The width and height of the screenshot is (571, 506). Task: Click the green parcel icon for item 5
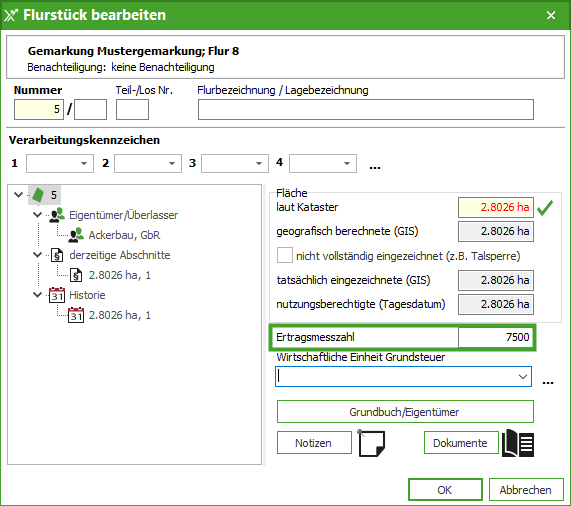coord(38,195)
